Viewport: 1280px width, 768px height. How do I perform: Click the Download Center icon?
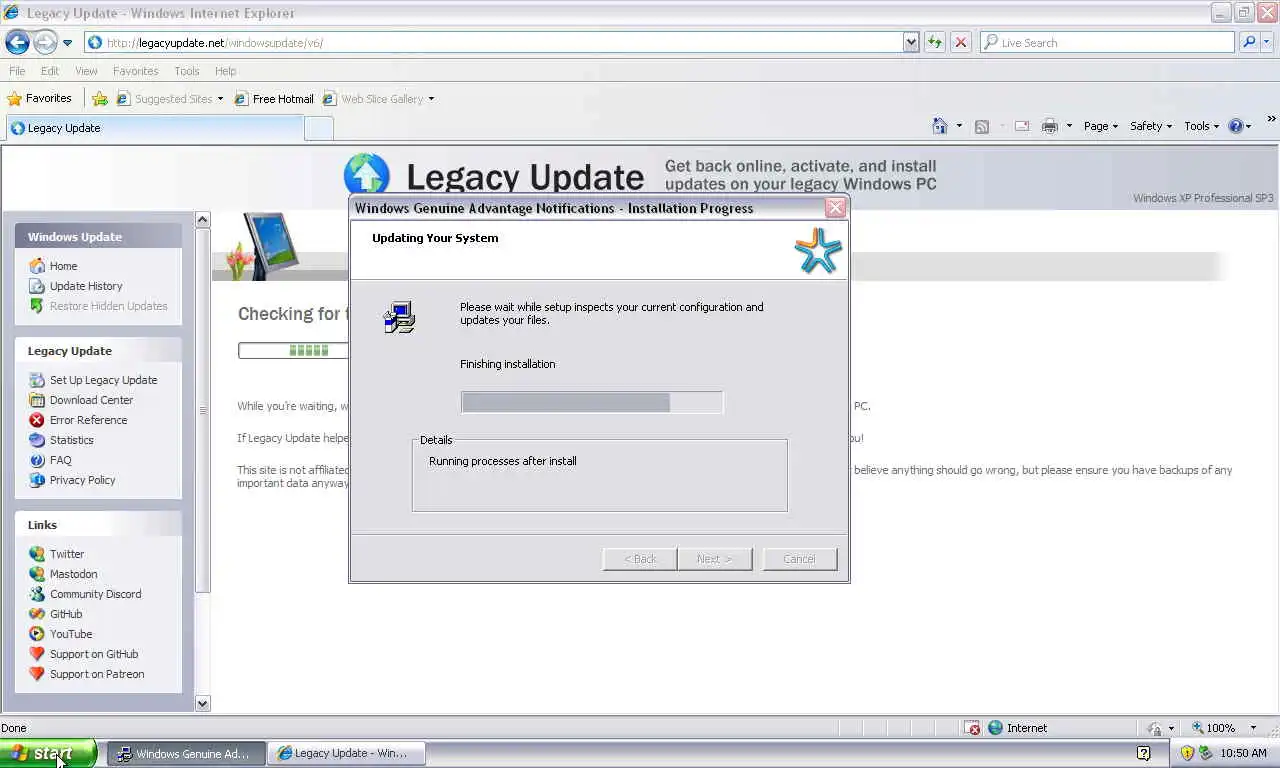37,400
